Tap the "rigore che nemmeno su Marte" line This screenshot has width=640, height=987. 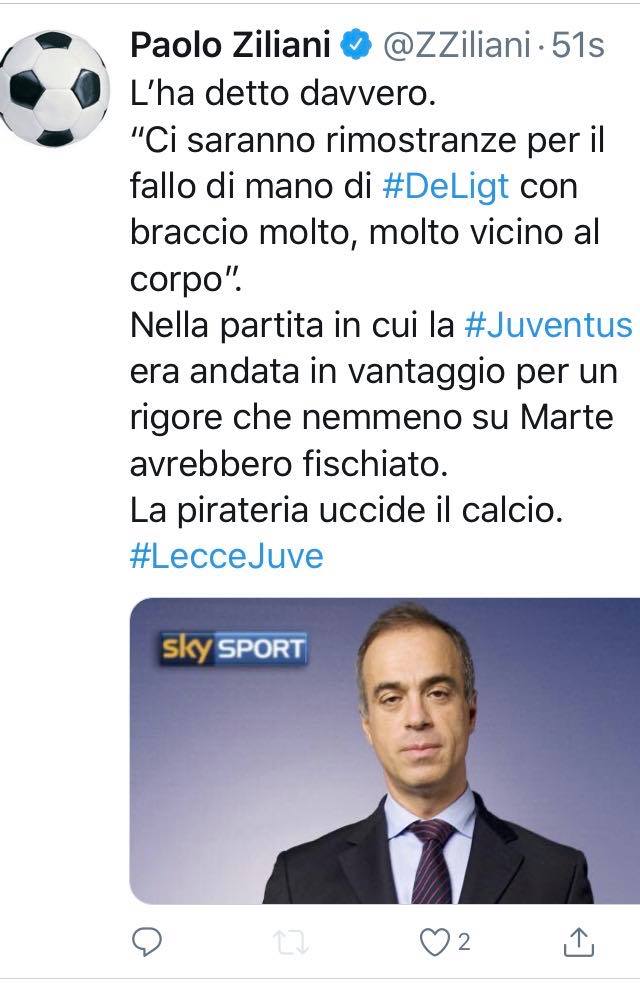point(371,417)
